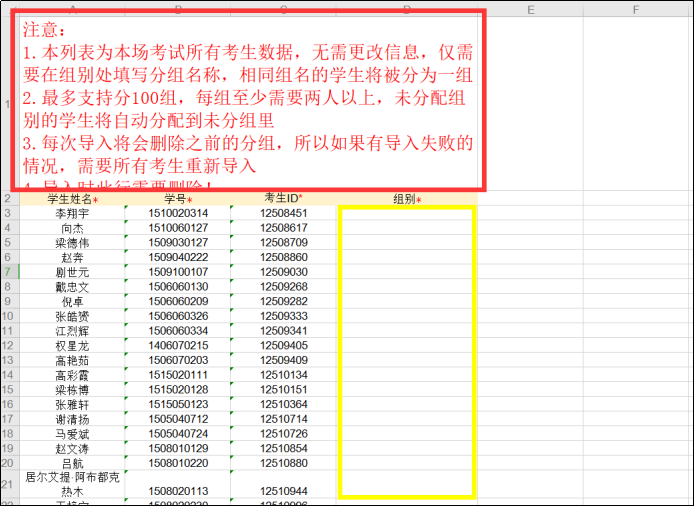
Task: Select row 7 header
Action: [8, 272]
